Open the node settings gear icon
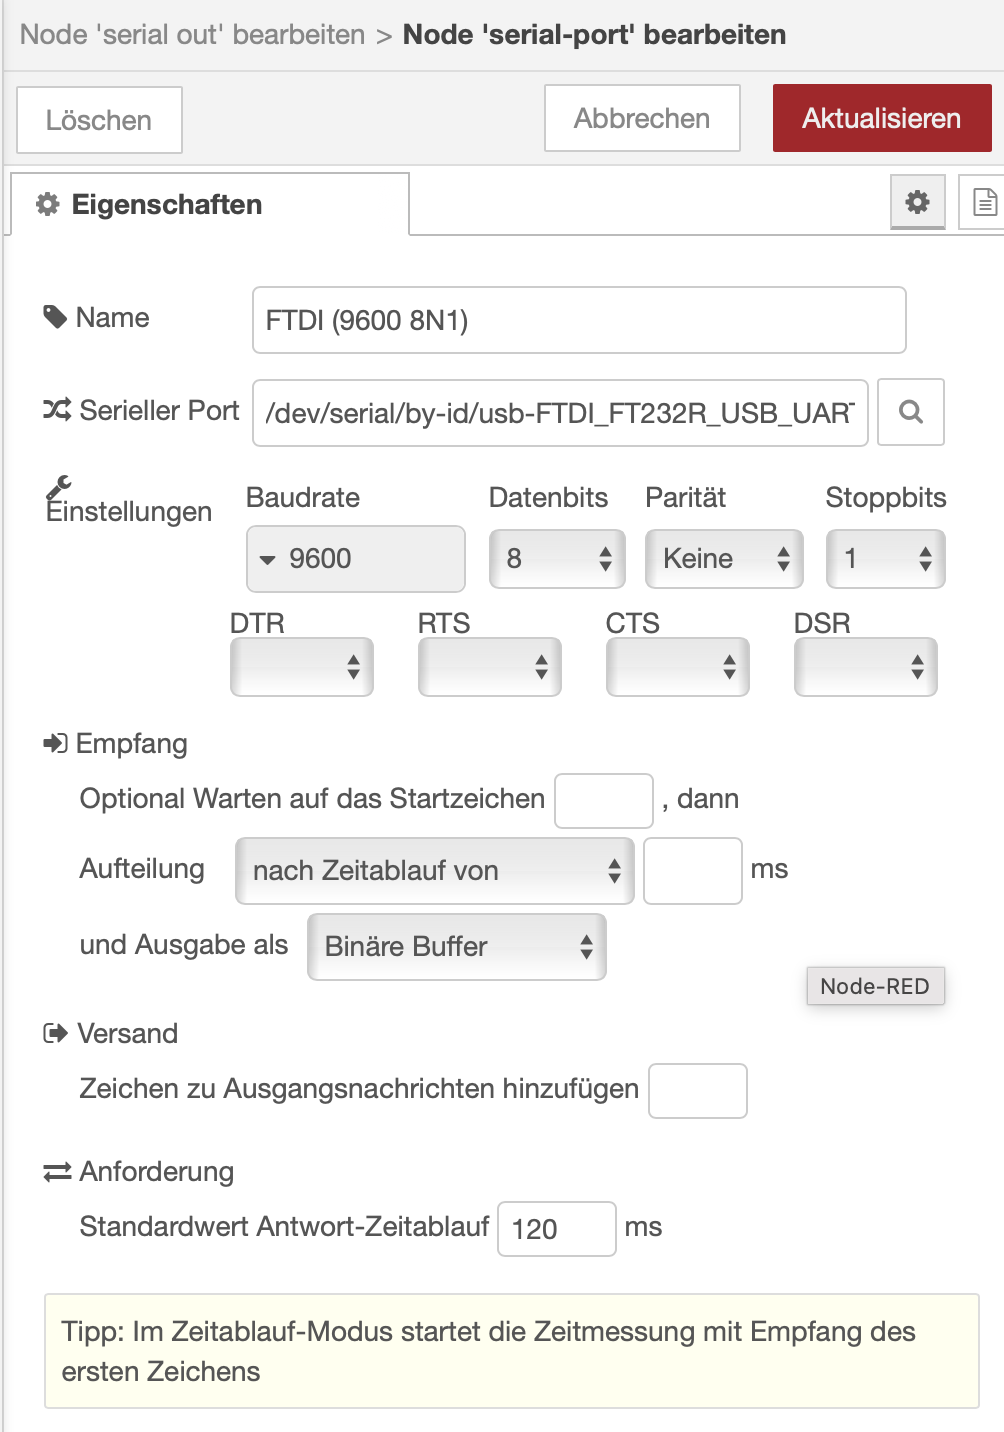Viewport: 1004px width, 1432px height. [917, 202]
